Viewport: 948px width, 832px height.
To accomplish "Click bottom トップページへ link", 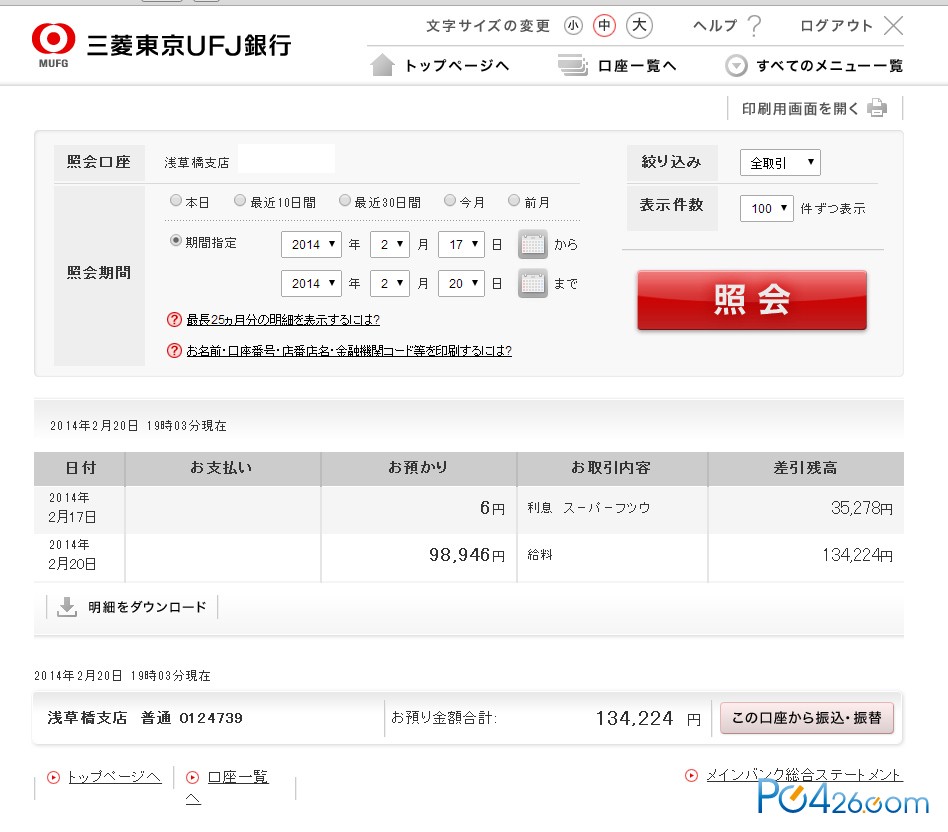I will click(x=114, y=777).
